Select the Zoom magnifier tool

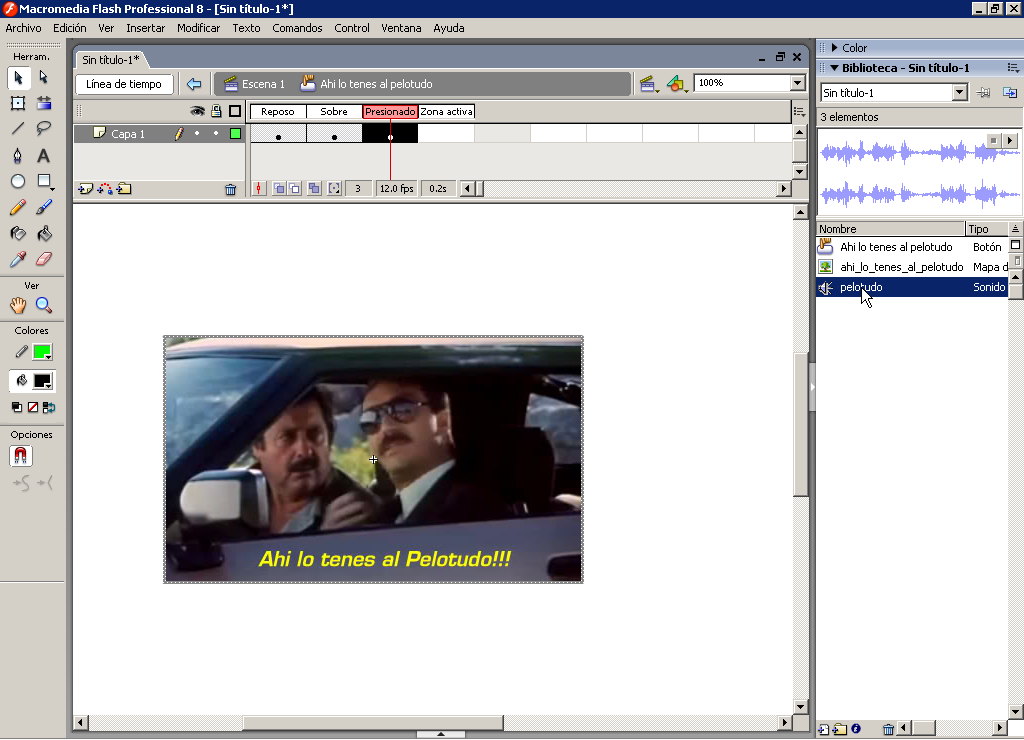click(x=44, y=305)
